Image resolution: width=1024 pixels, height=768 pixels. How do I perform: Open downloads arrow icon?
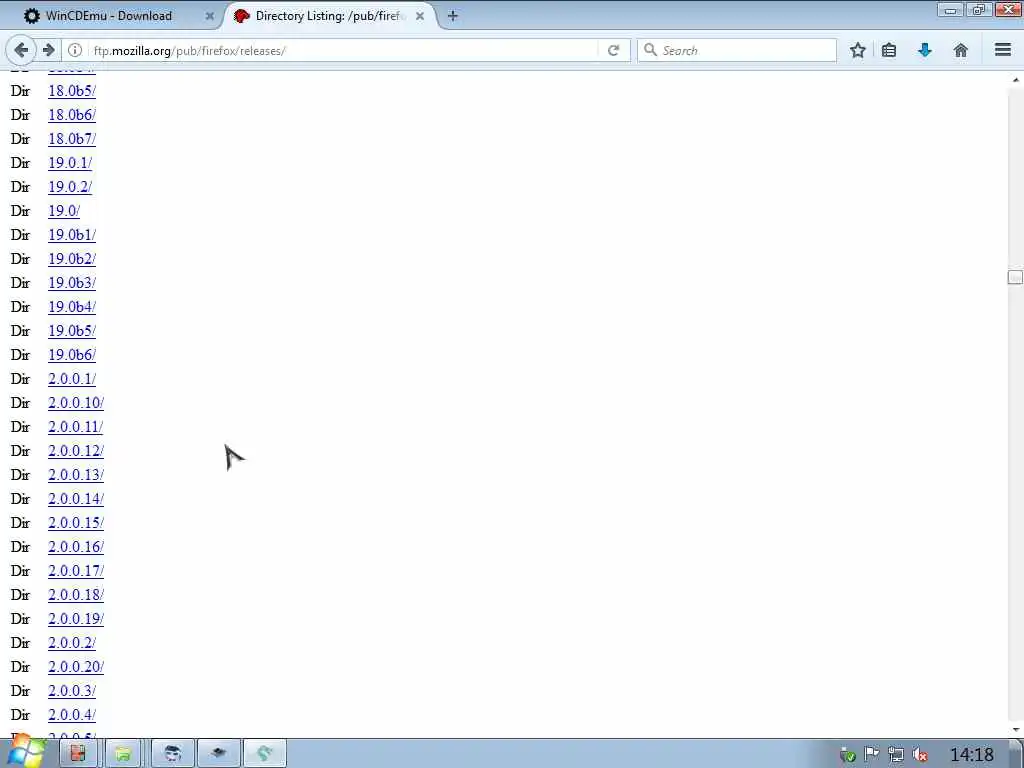(x=925, y=50)
